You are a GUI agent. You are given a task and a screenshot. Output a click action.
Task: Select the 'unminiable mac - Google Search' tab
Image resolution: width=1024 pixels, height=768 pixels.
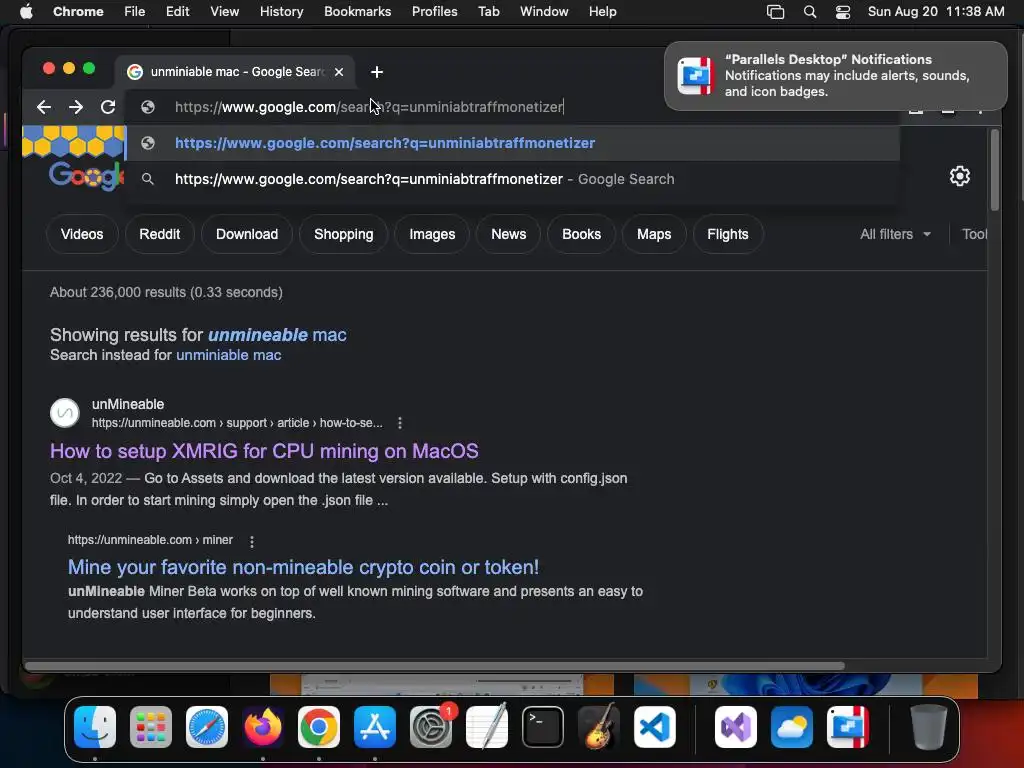(x=236, y=72)
